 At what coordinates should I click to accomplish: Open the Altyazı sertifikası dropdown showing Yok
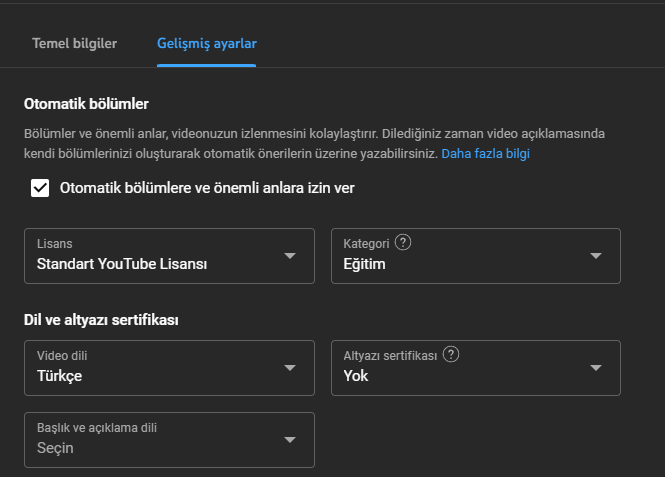476,368
